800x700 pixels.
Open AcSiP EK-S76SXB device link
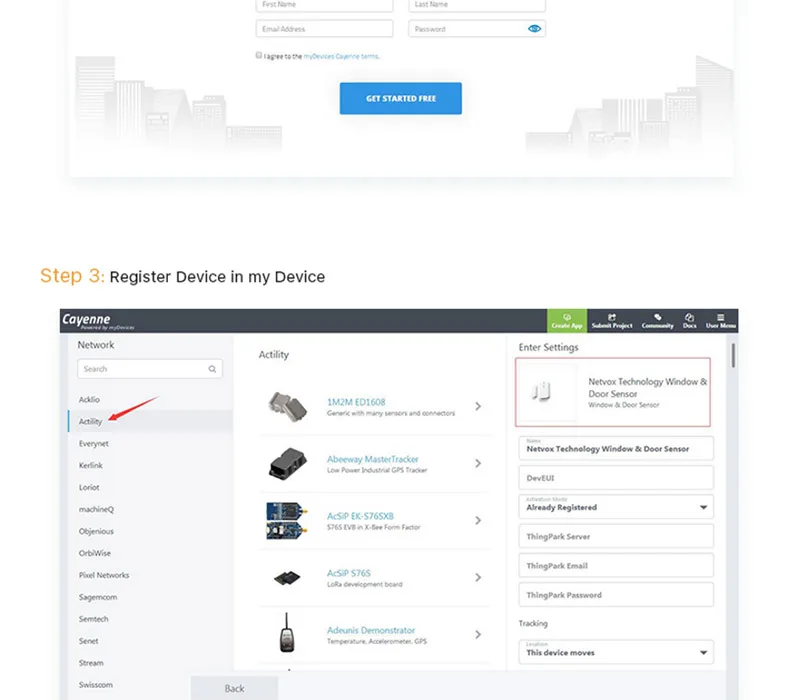(x=360, y=516)
